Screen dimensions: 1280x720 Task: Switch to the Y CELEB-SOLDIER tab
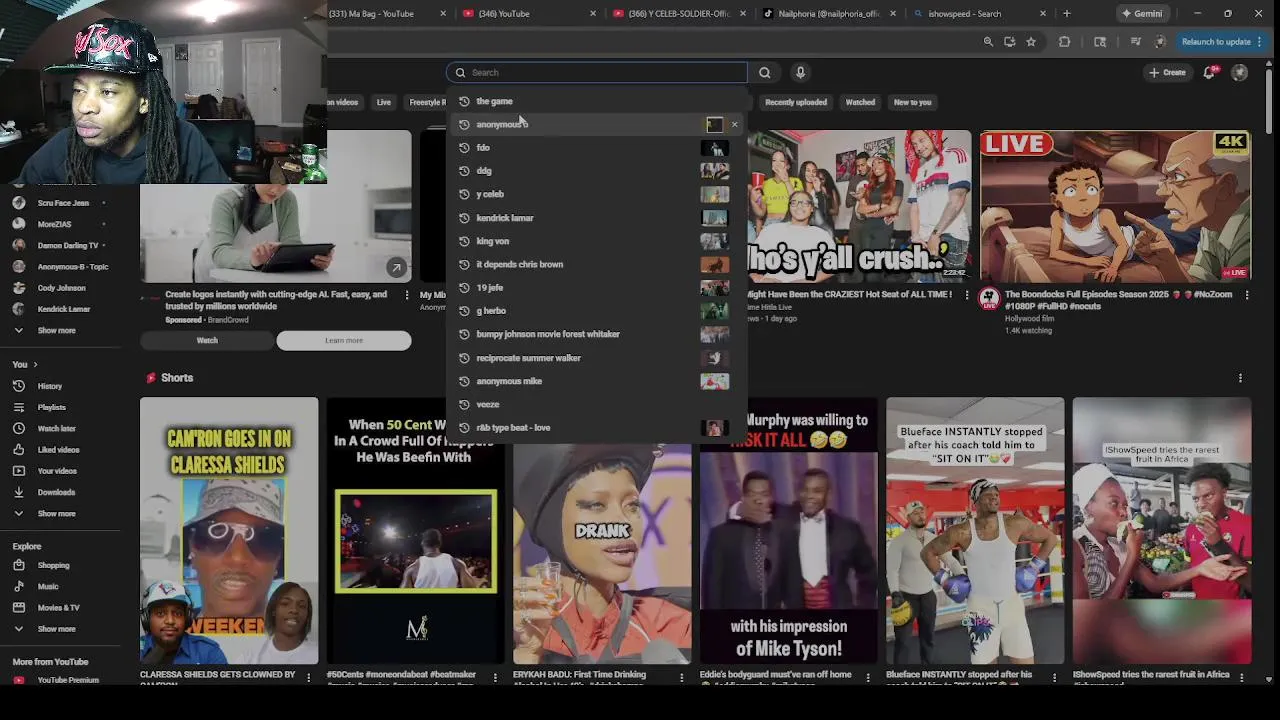pos(676,13)
